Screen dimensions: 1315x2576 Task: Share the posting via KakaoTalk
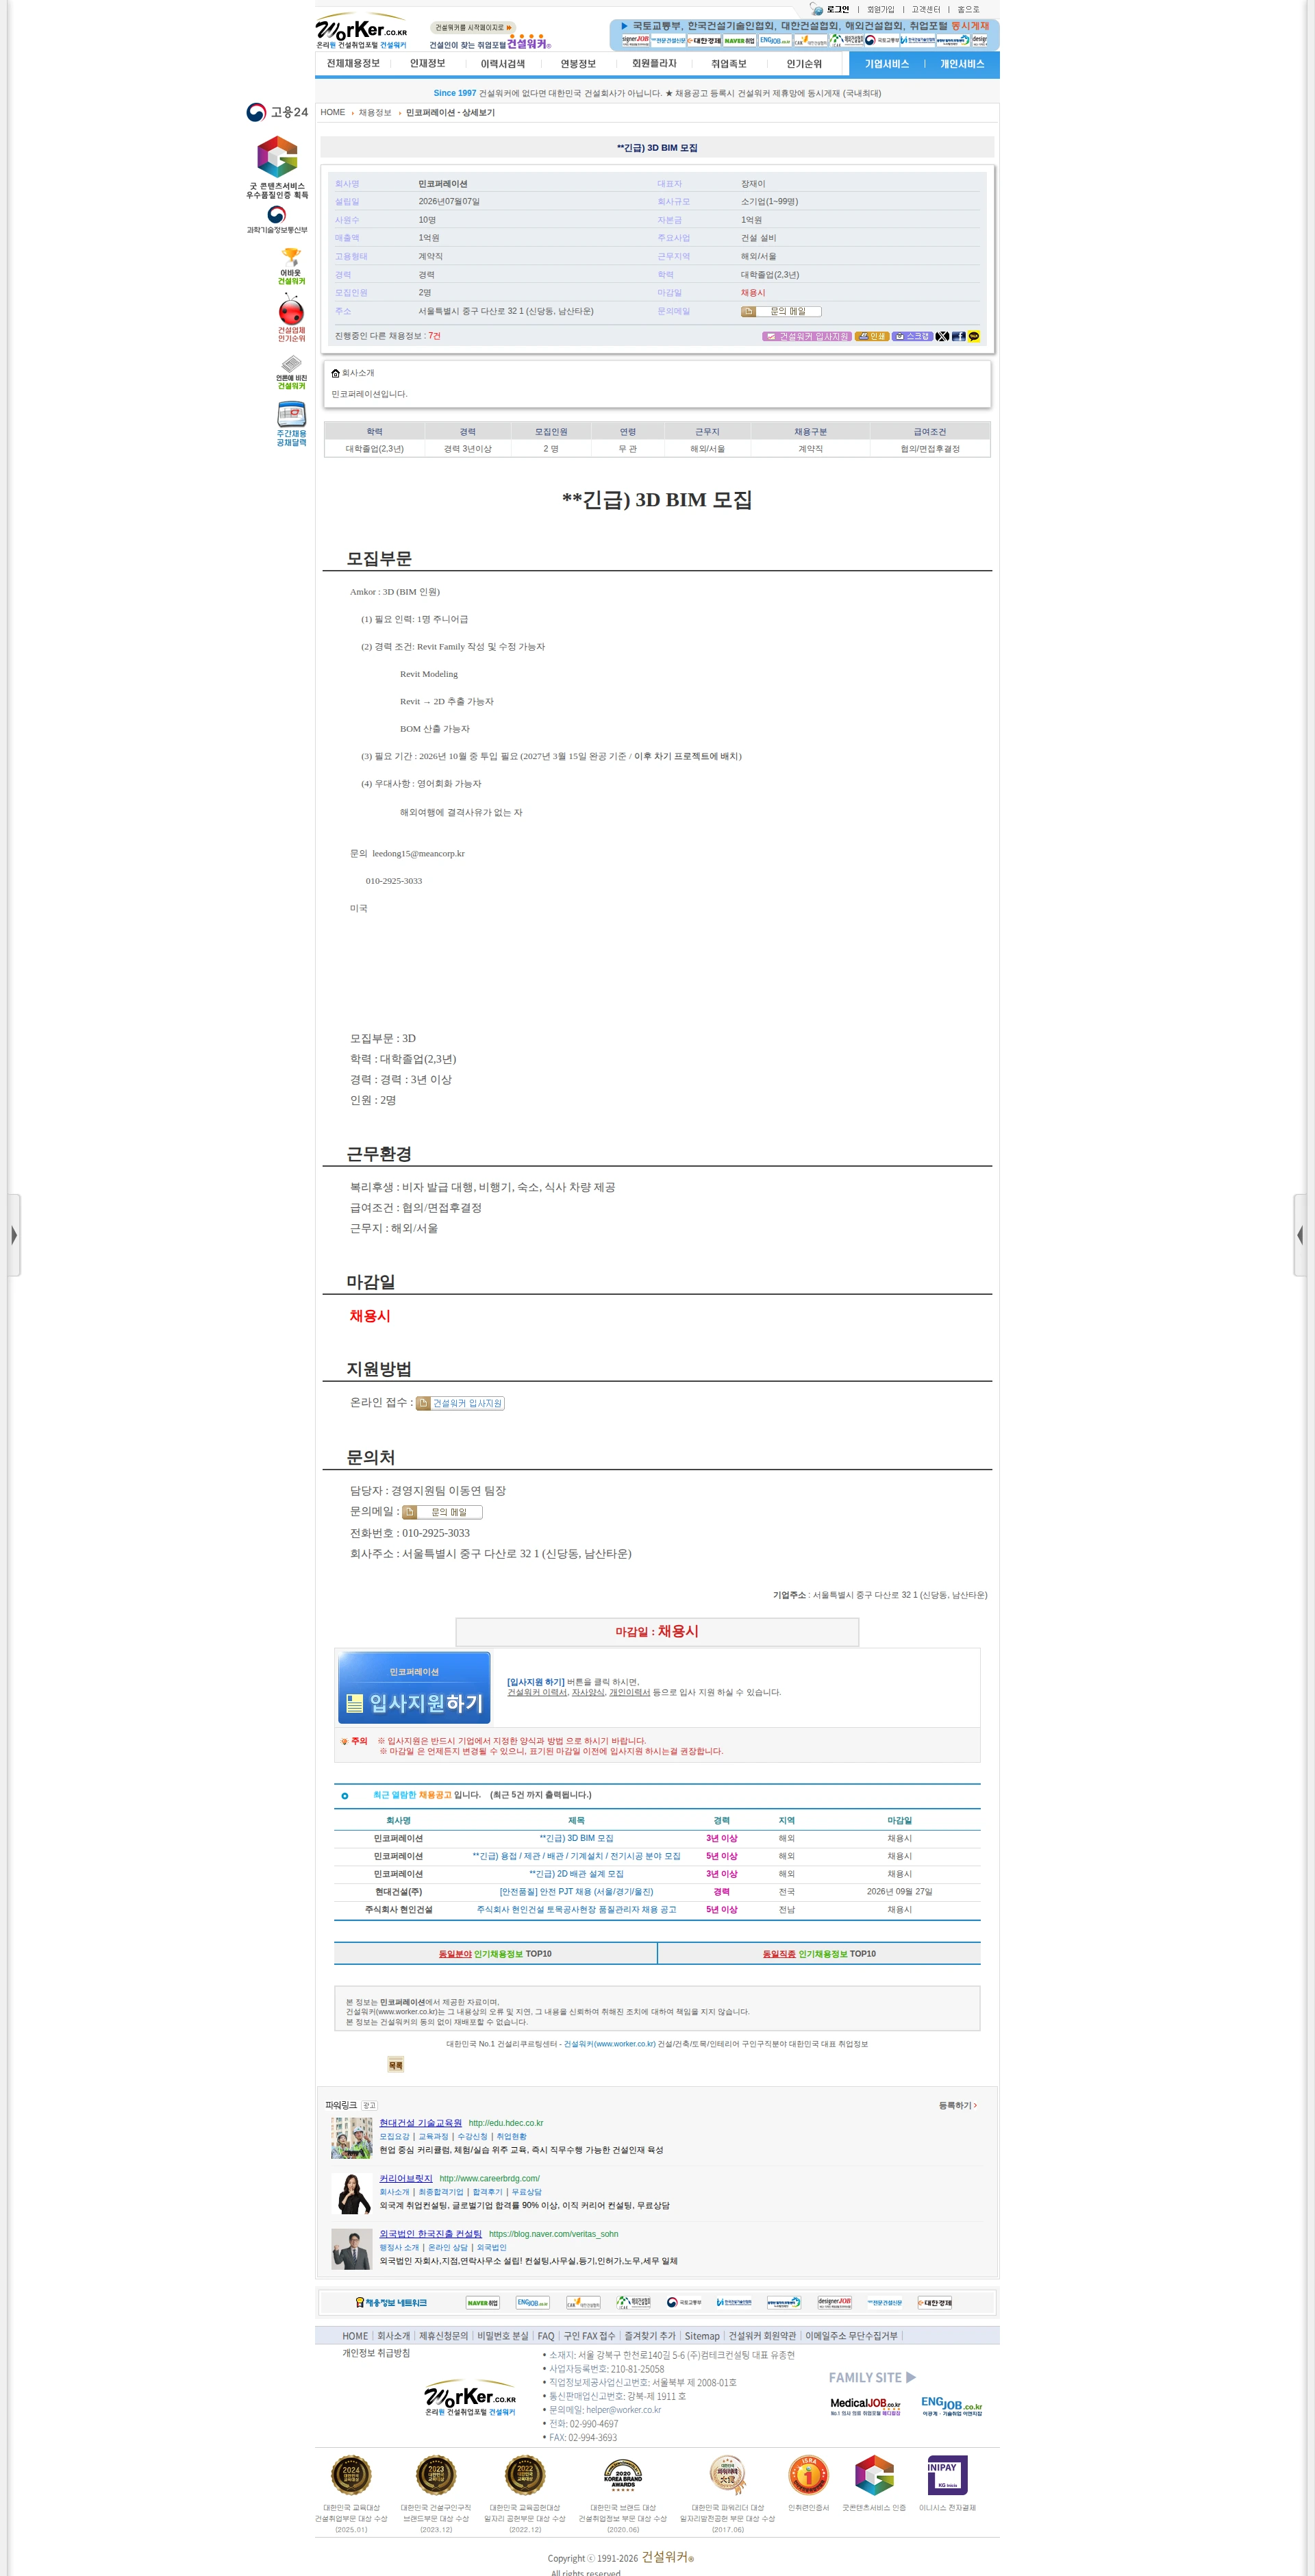974,336
